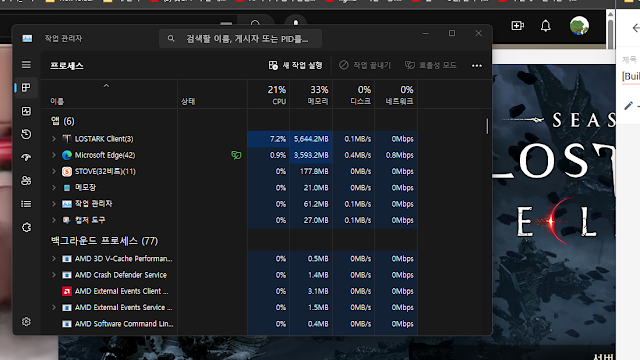Open the App history icon in sidebar
640x360 pixels.
click(x=26, y=134)
